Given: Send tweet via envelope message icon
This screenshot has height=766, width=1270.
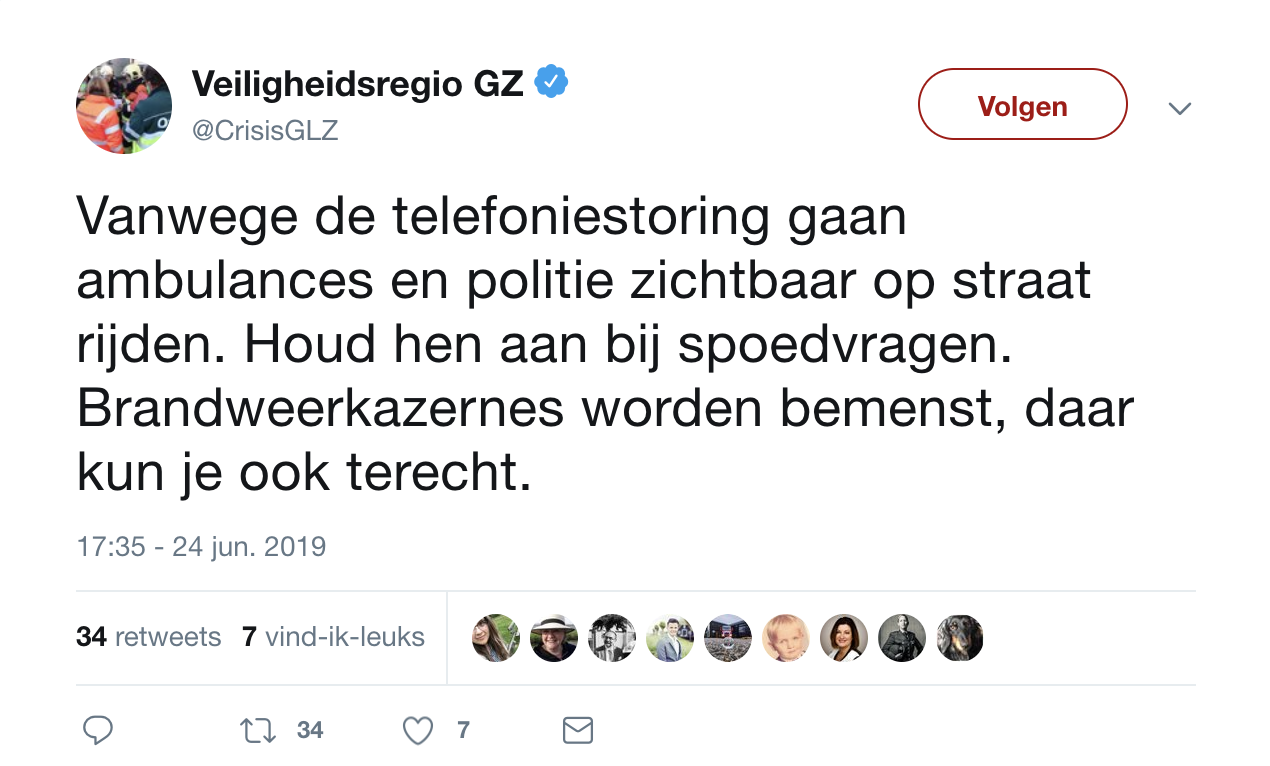Looking at the screenshot, I should pos(578,730).
